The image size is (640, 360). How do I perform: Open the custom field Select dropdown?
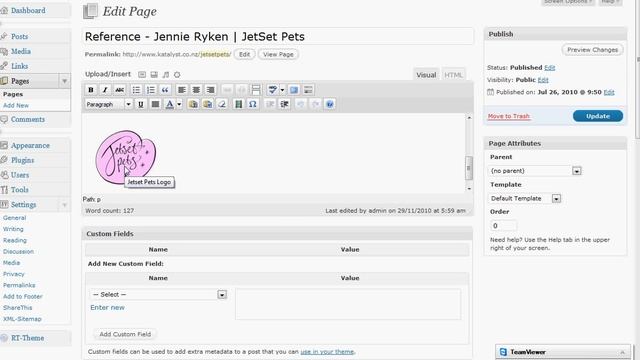coord(158,295)
